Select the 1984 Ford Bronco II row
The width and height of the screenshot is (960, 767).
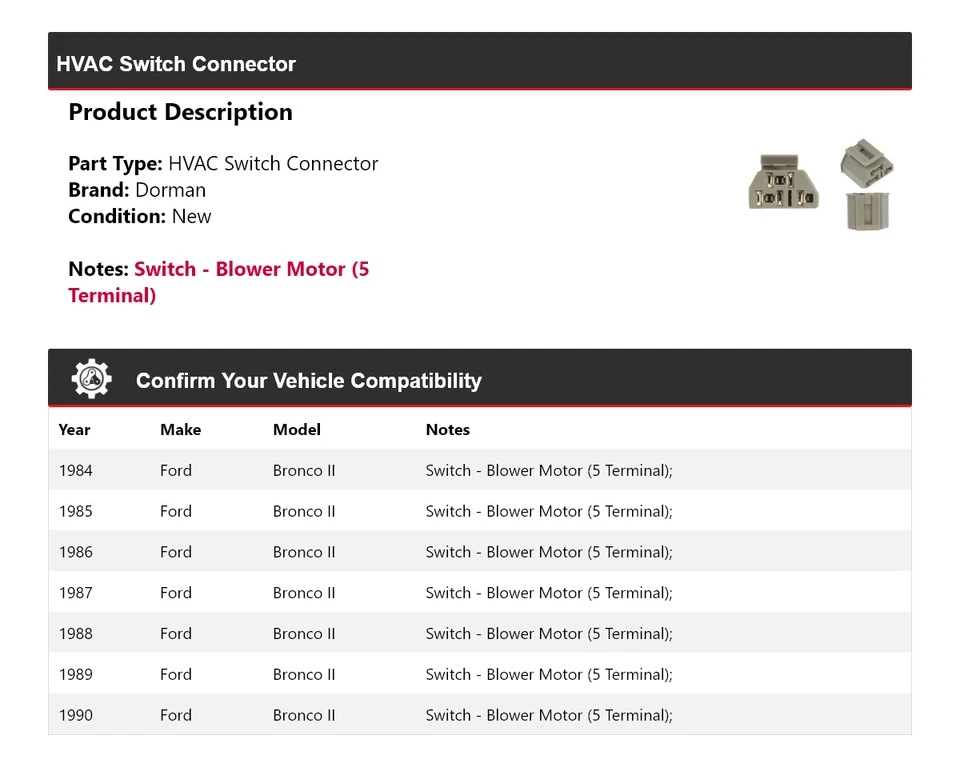click(479, 470)
